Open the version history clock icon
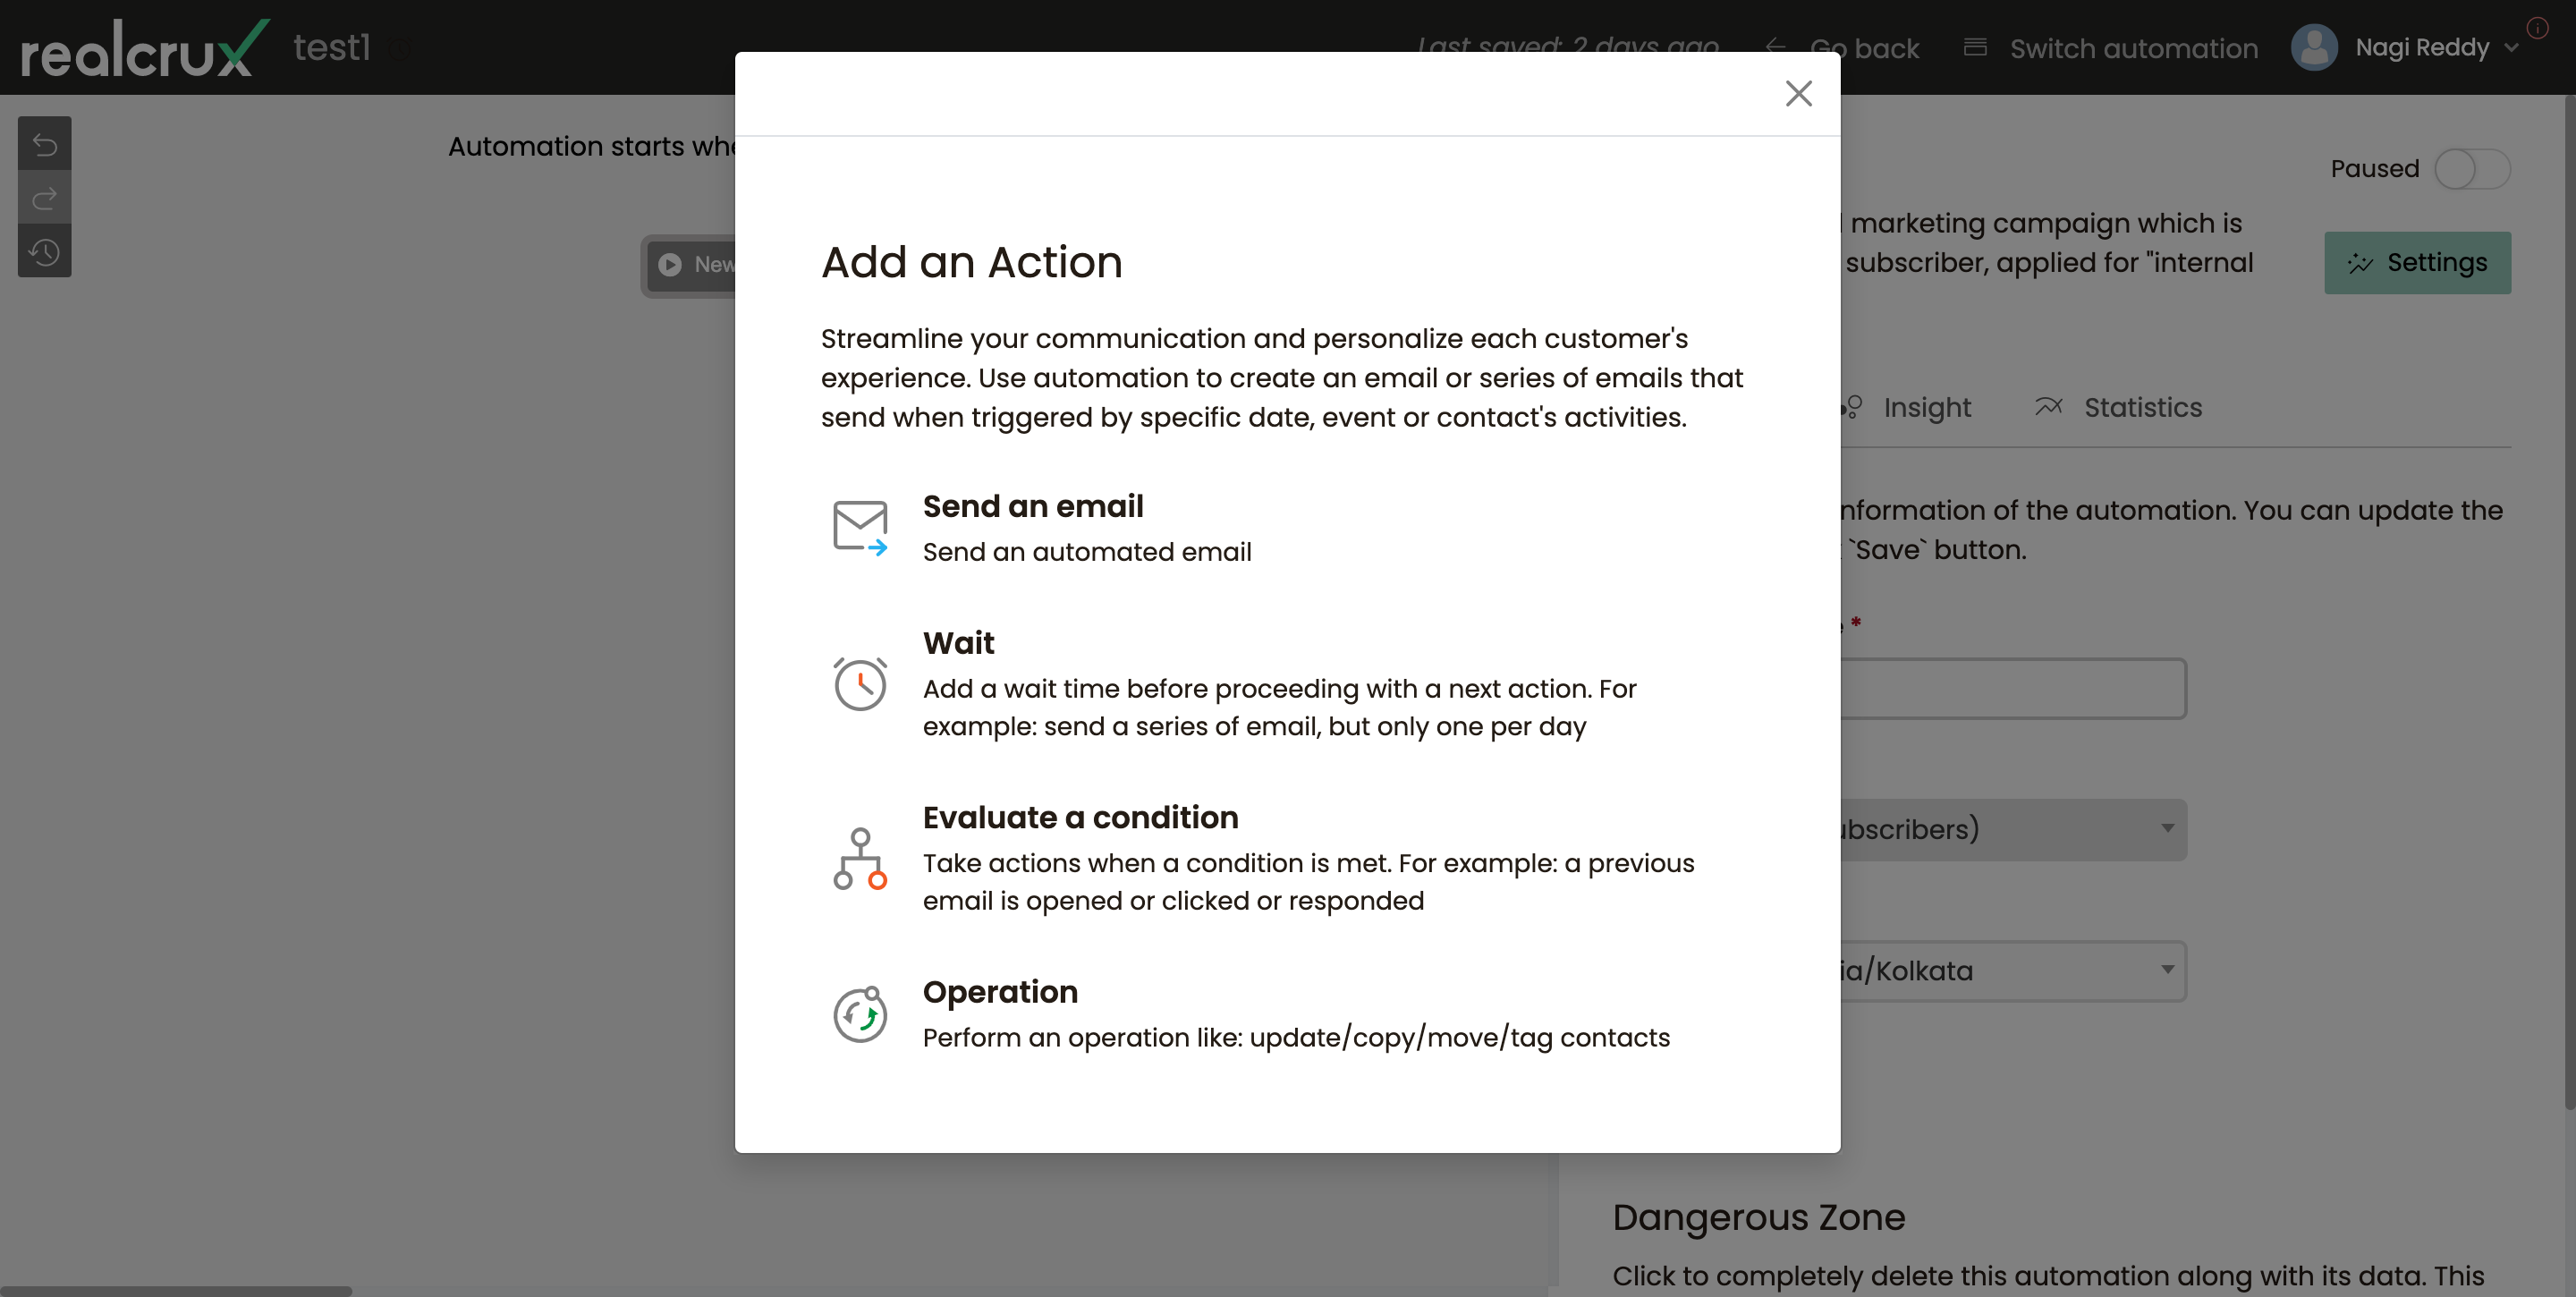This screenshot has height=1297, width=2576. 44,252
